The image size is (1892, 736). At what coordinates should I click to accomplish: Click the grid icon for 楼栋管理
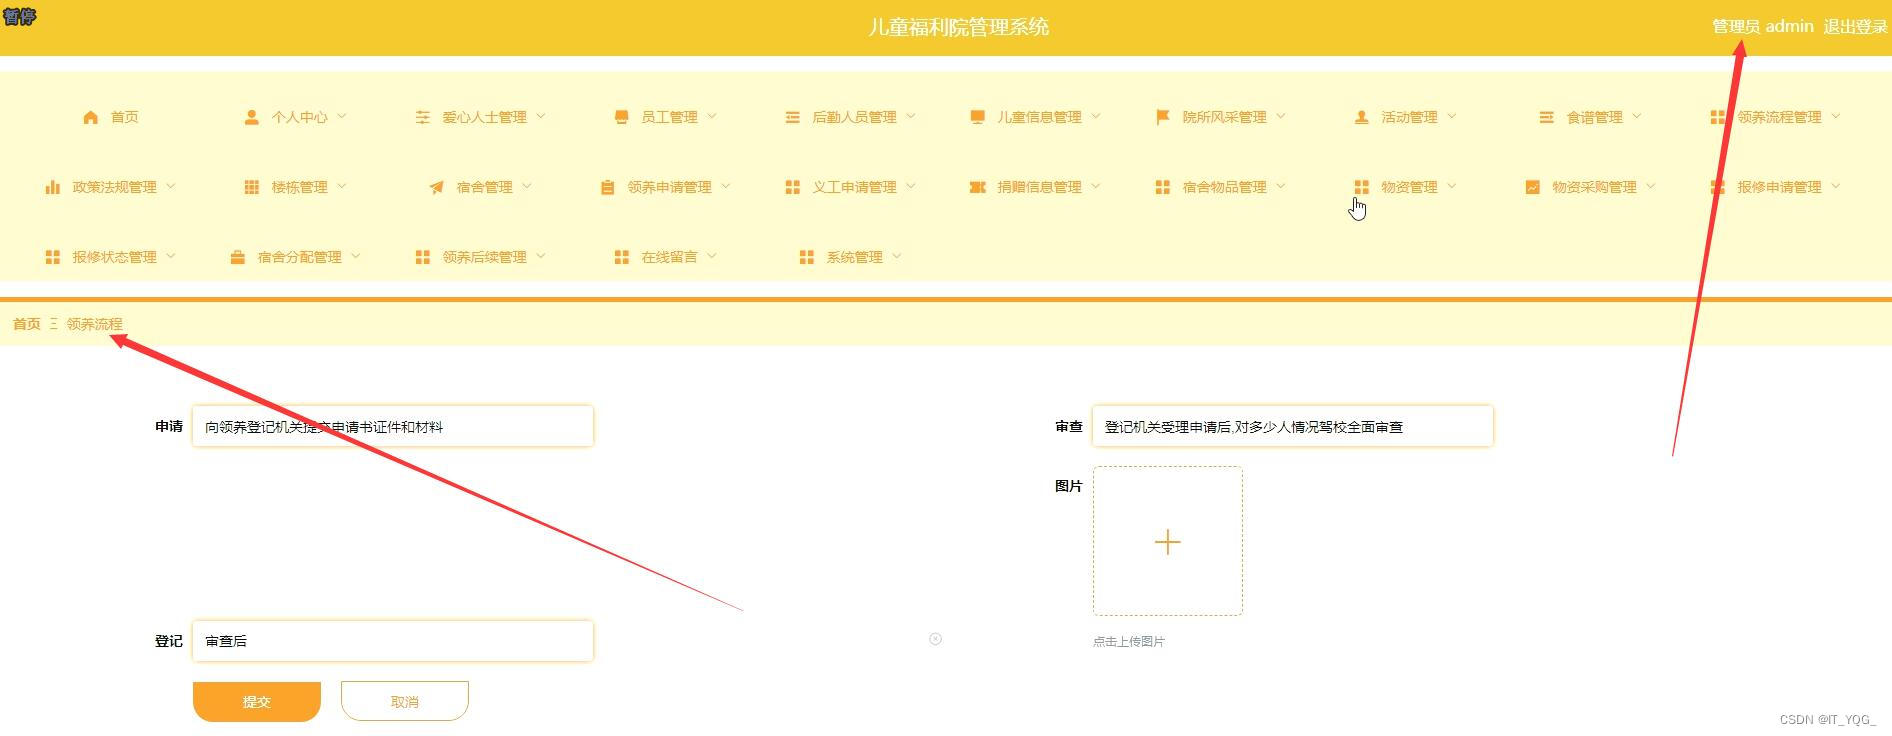pos(252,187)
